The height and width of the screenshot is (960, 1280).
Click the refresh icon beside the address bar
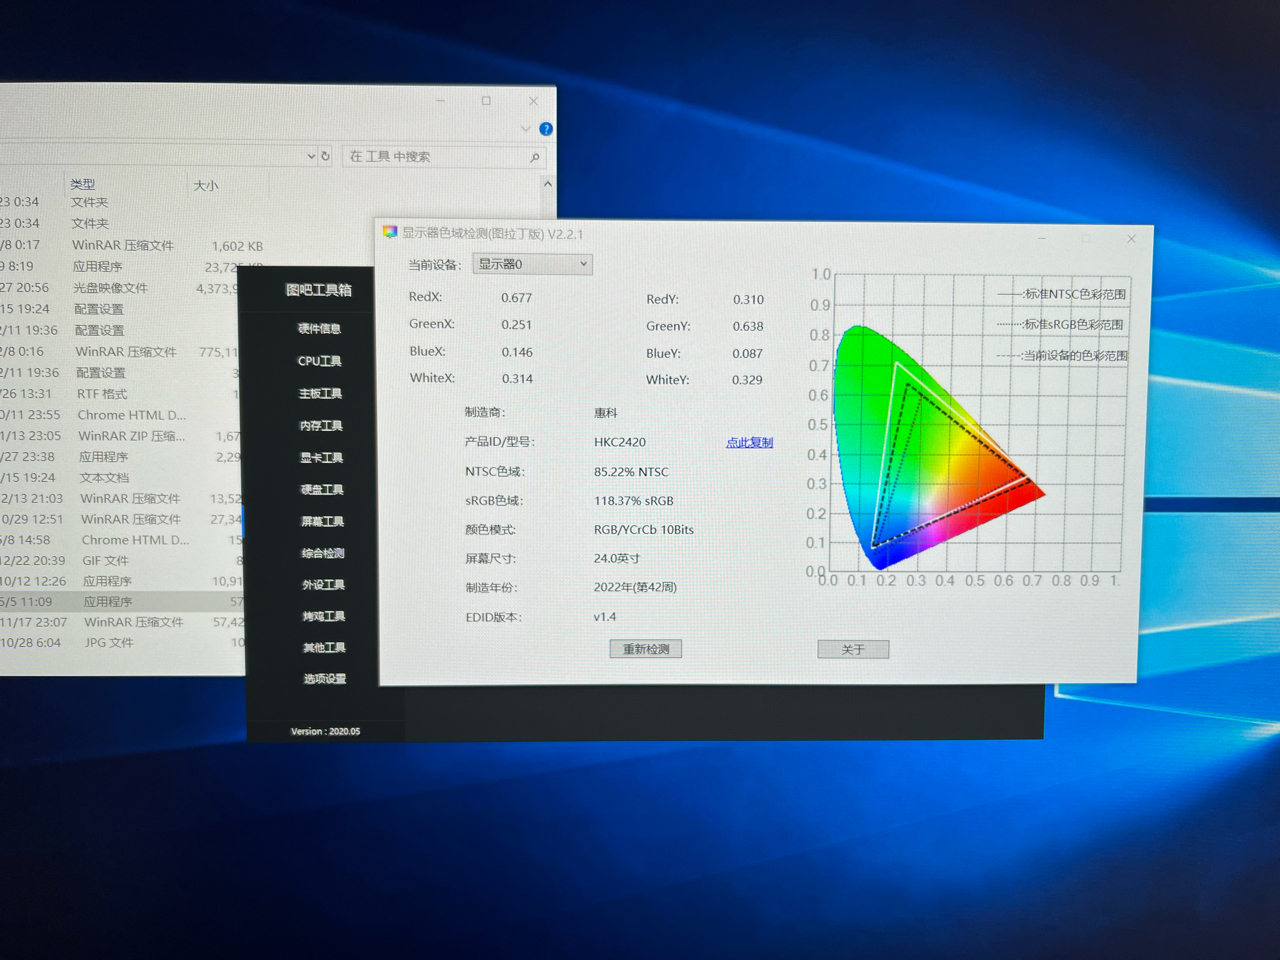coord(326,156)
